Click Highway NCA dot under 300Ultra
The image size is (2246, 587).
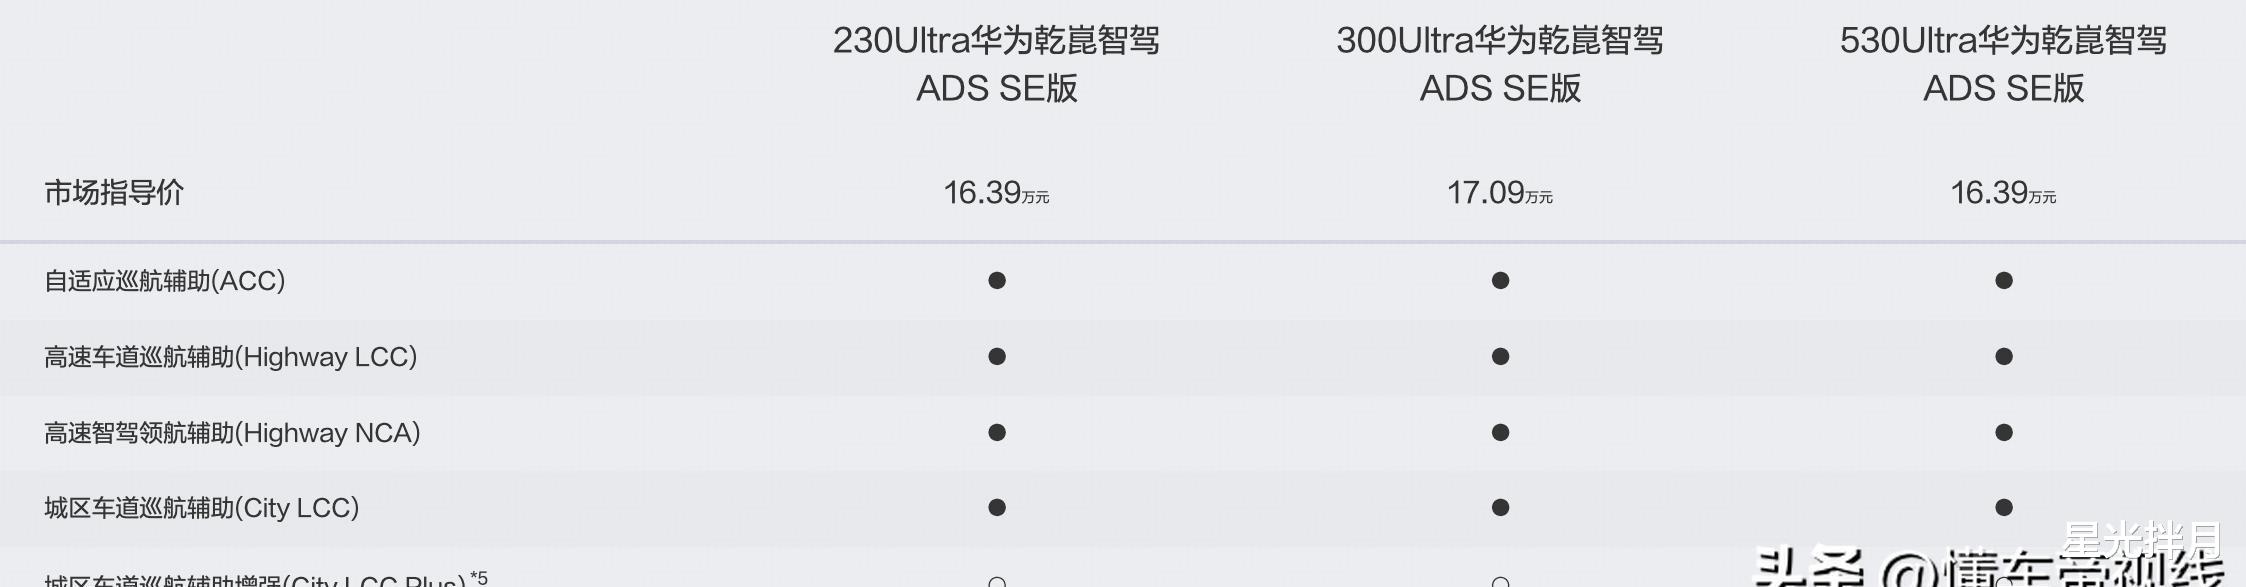pos(1500,433)
